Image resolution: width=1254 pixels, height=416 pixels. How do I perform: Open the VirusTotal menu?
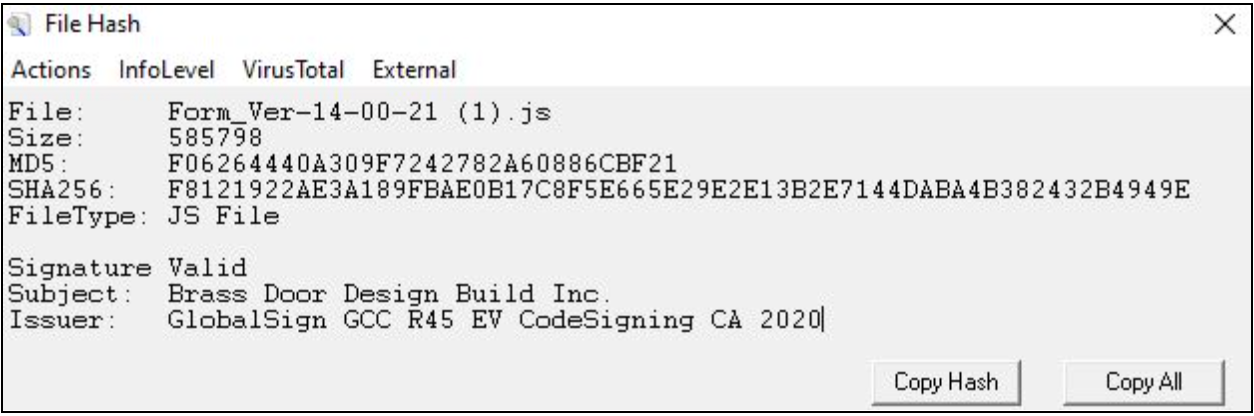click(x=292, y=70)
